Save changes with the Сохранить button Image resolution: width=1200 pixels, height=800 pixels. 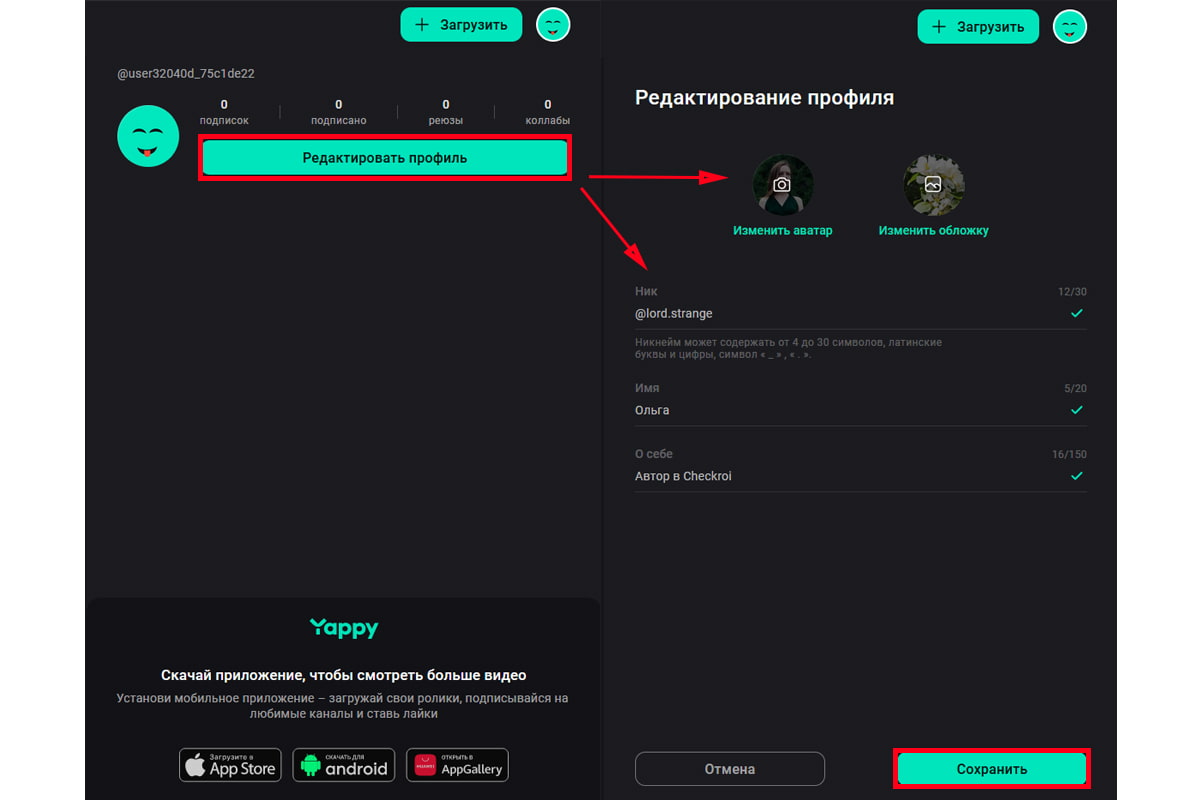[991, 769]
